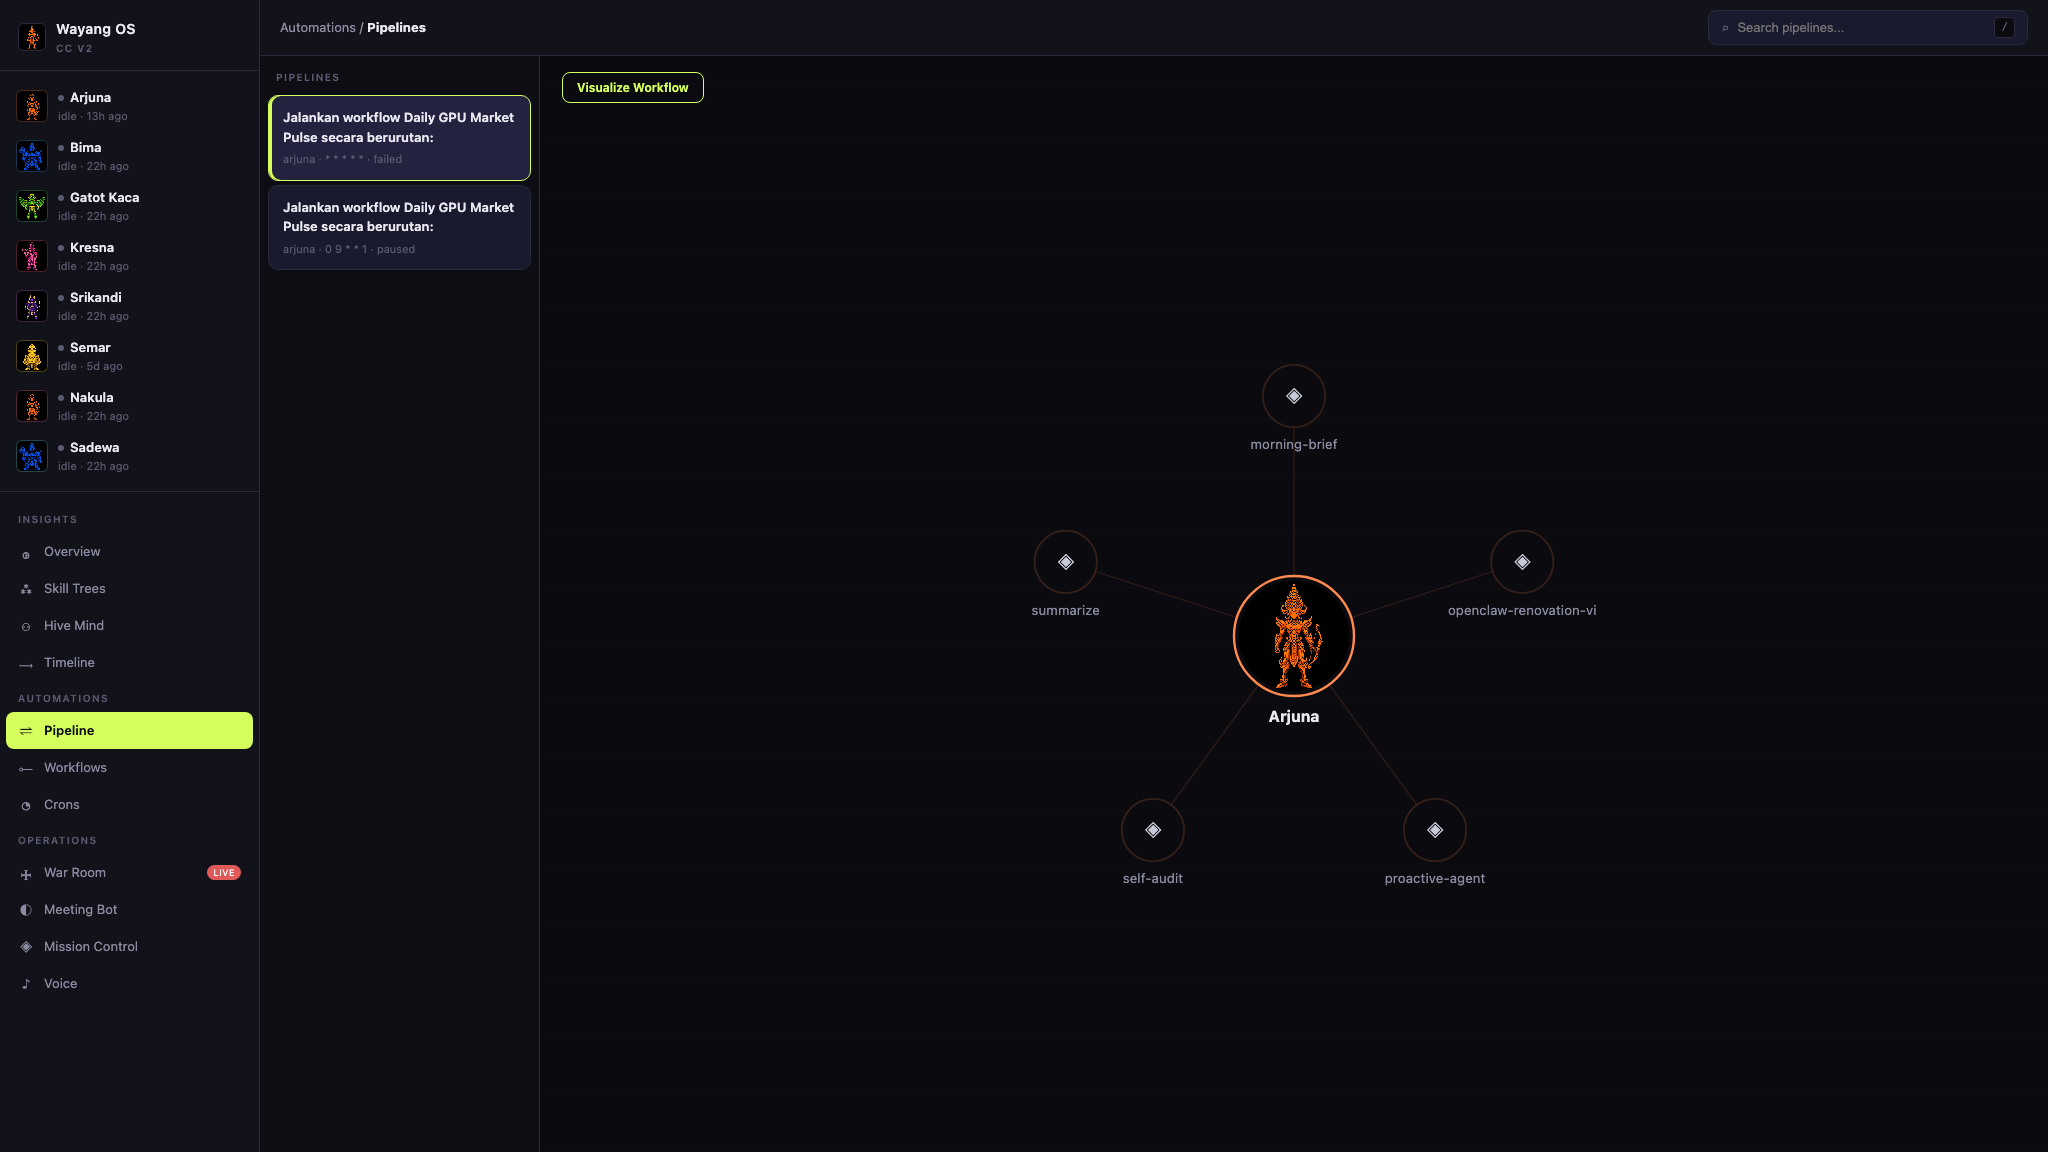Click the Pipelines breadcrumb text

[x=396, y=28]
